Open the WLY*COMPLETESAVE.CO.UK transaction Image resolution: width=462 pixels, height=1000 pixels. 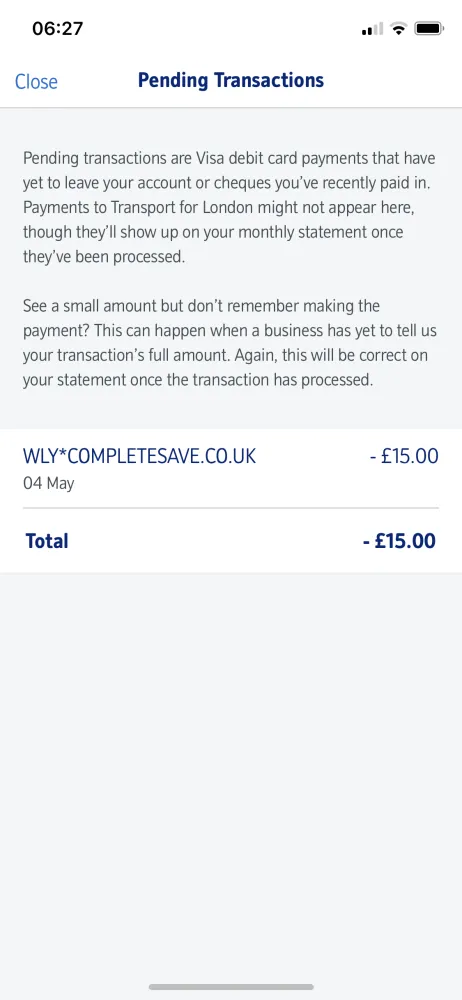coord(231,469)
